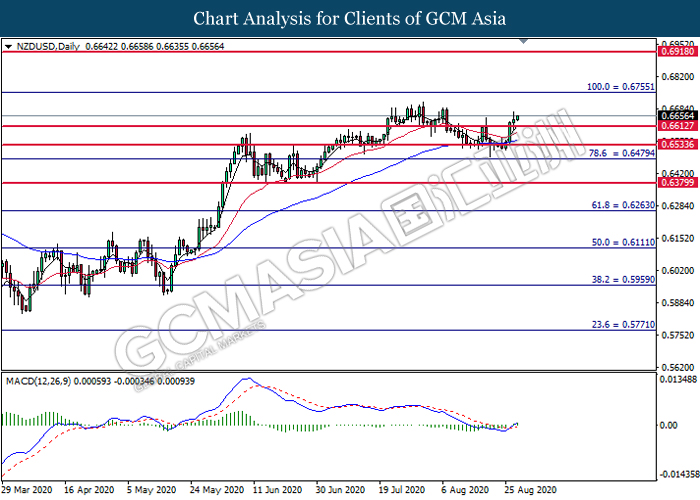This screenshot has height=500, width=700.
Task: Click the 23.6 = 0.57710 Fibonacci label
Action: click(x=623, y=325)
